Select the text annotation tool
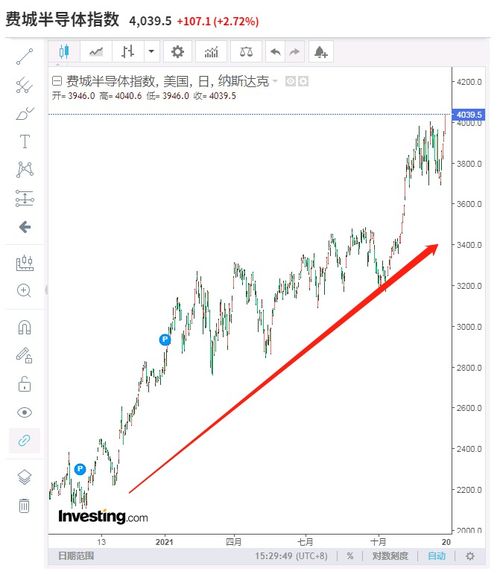The width and height of the screenshot is (500, 574). [x=25, y=141]
